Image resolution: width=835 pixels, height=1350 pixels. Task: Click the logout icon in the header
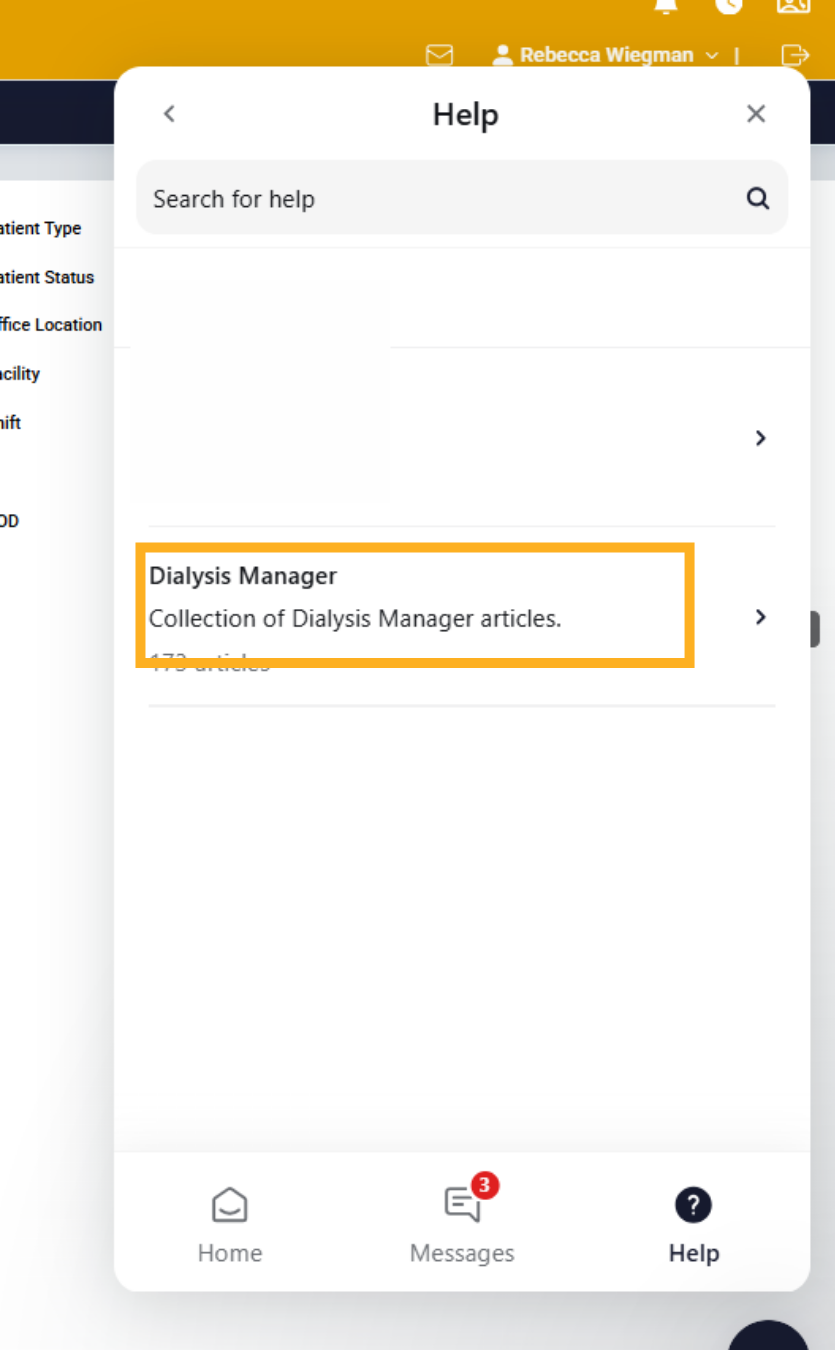point(795,55)
